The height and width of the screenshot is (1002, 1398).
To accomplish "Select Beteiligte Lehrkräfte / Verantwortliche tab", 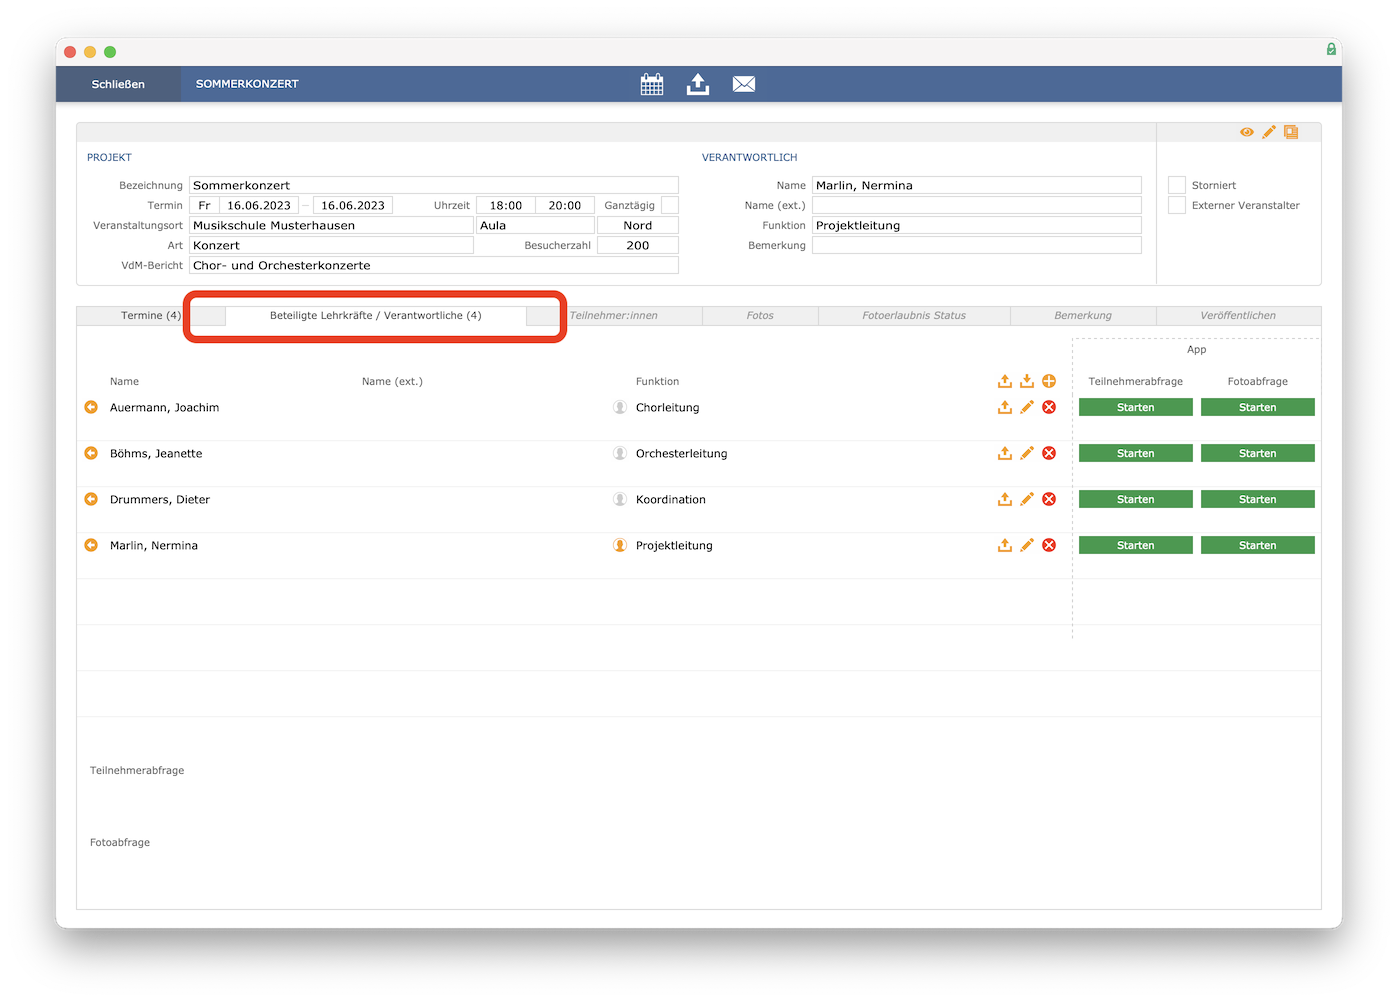I will pyautogui.click(x=376, y=315).
